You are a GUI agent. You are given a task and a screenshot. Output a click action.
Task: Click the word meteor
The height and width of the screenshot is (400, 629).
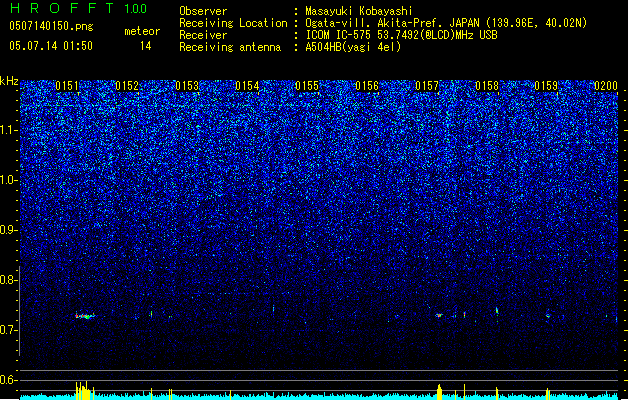(142, 31)
